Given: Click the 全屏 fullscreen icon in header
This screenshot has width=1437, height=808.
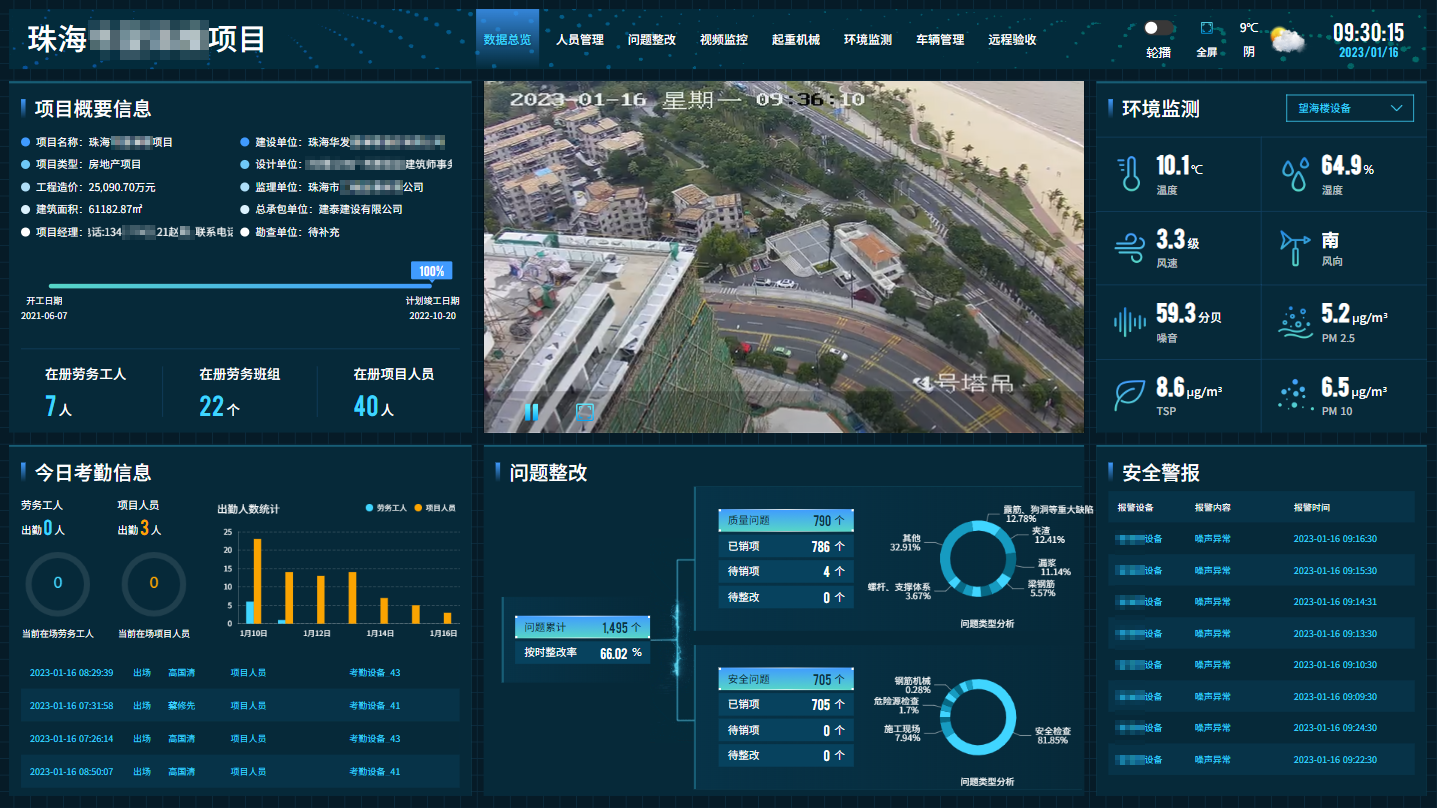Looking at the screenshot, I should coord(1207,29).
